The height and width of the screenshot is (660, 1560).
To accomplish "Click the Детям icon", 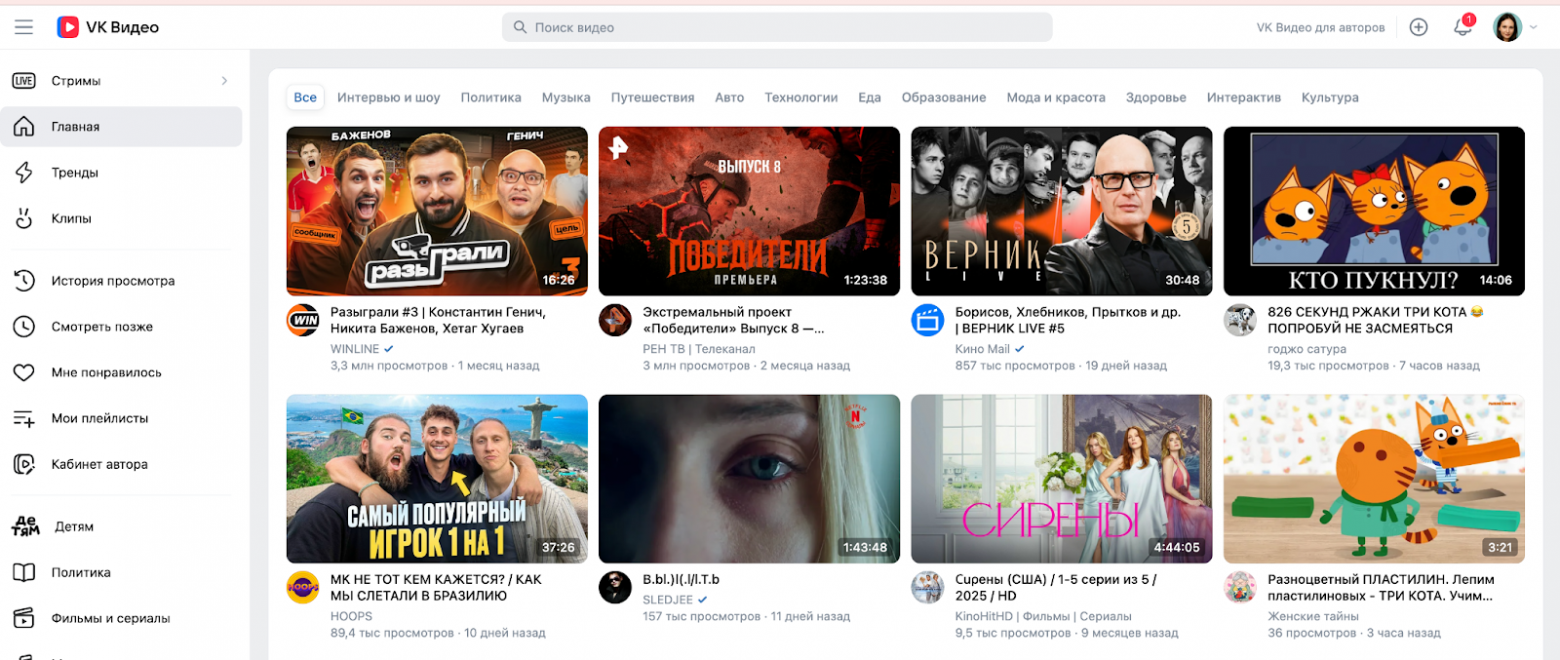I will pos(24,526).
